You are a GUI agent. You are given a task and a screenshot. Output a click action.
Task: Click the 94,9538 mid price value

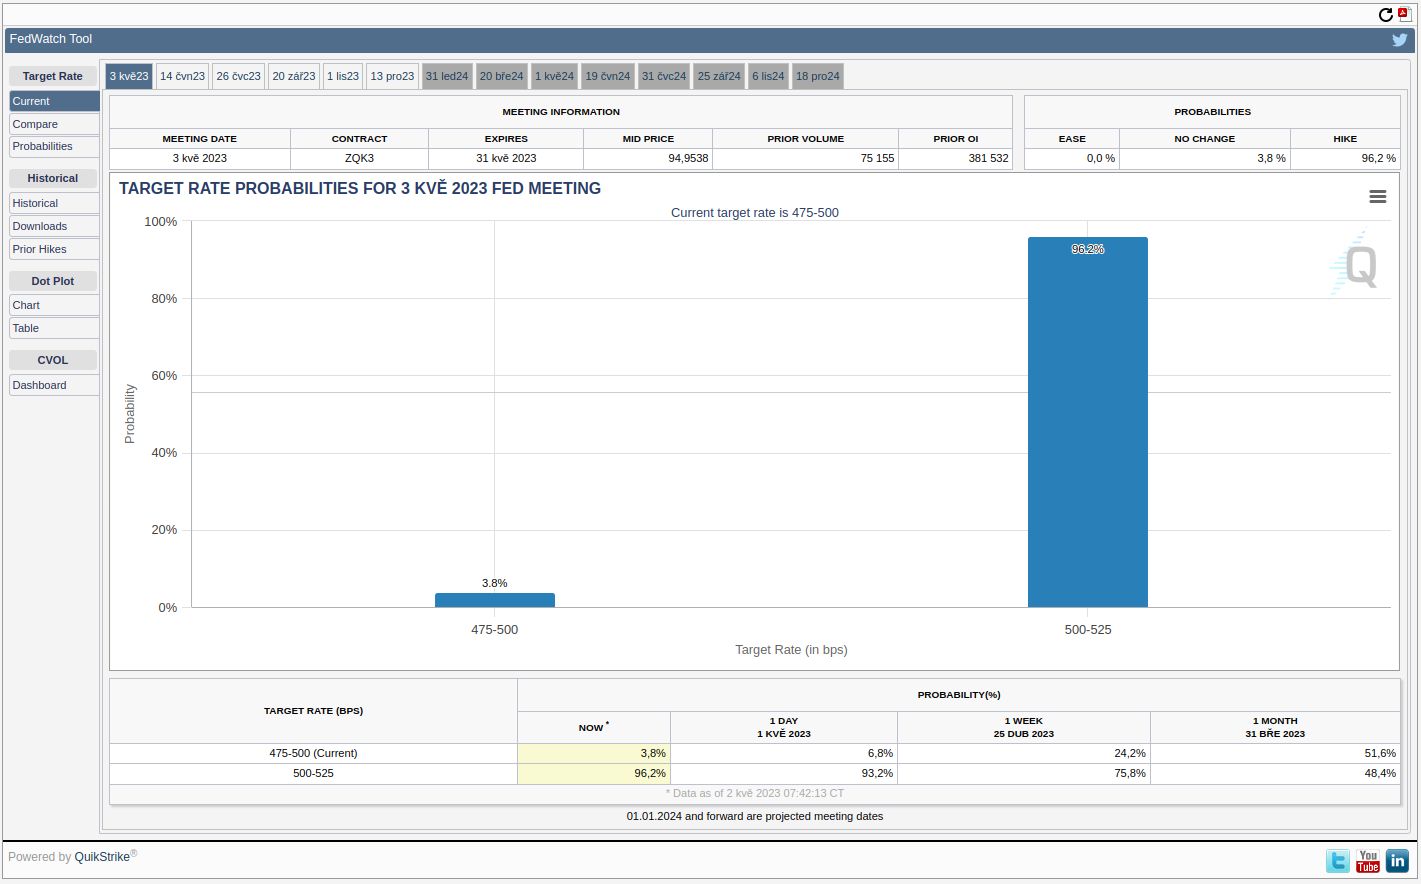pos(688,158)
